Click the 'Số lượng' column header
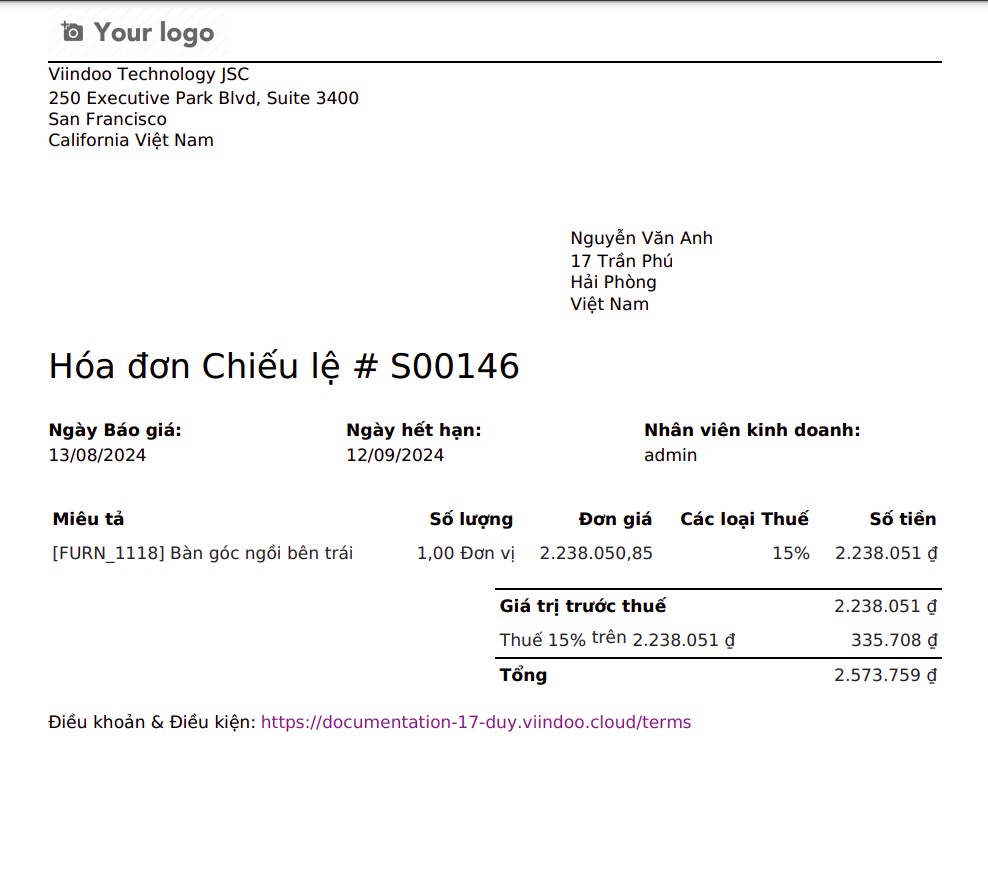Image resolution: width=988 pixels, height=877 pixels. (471, 519)
